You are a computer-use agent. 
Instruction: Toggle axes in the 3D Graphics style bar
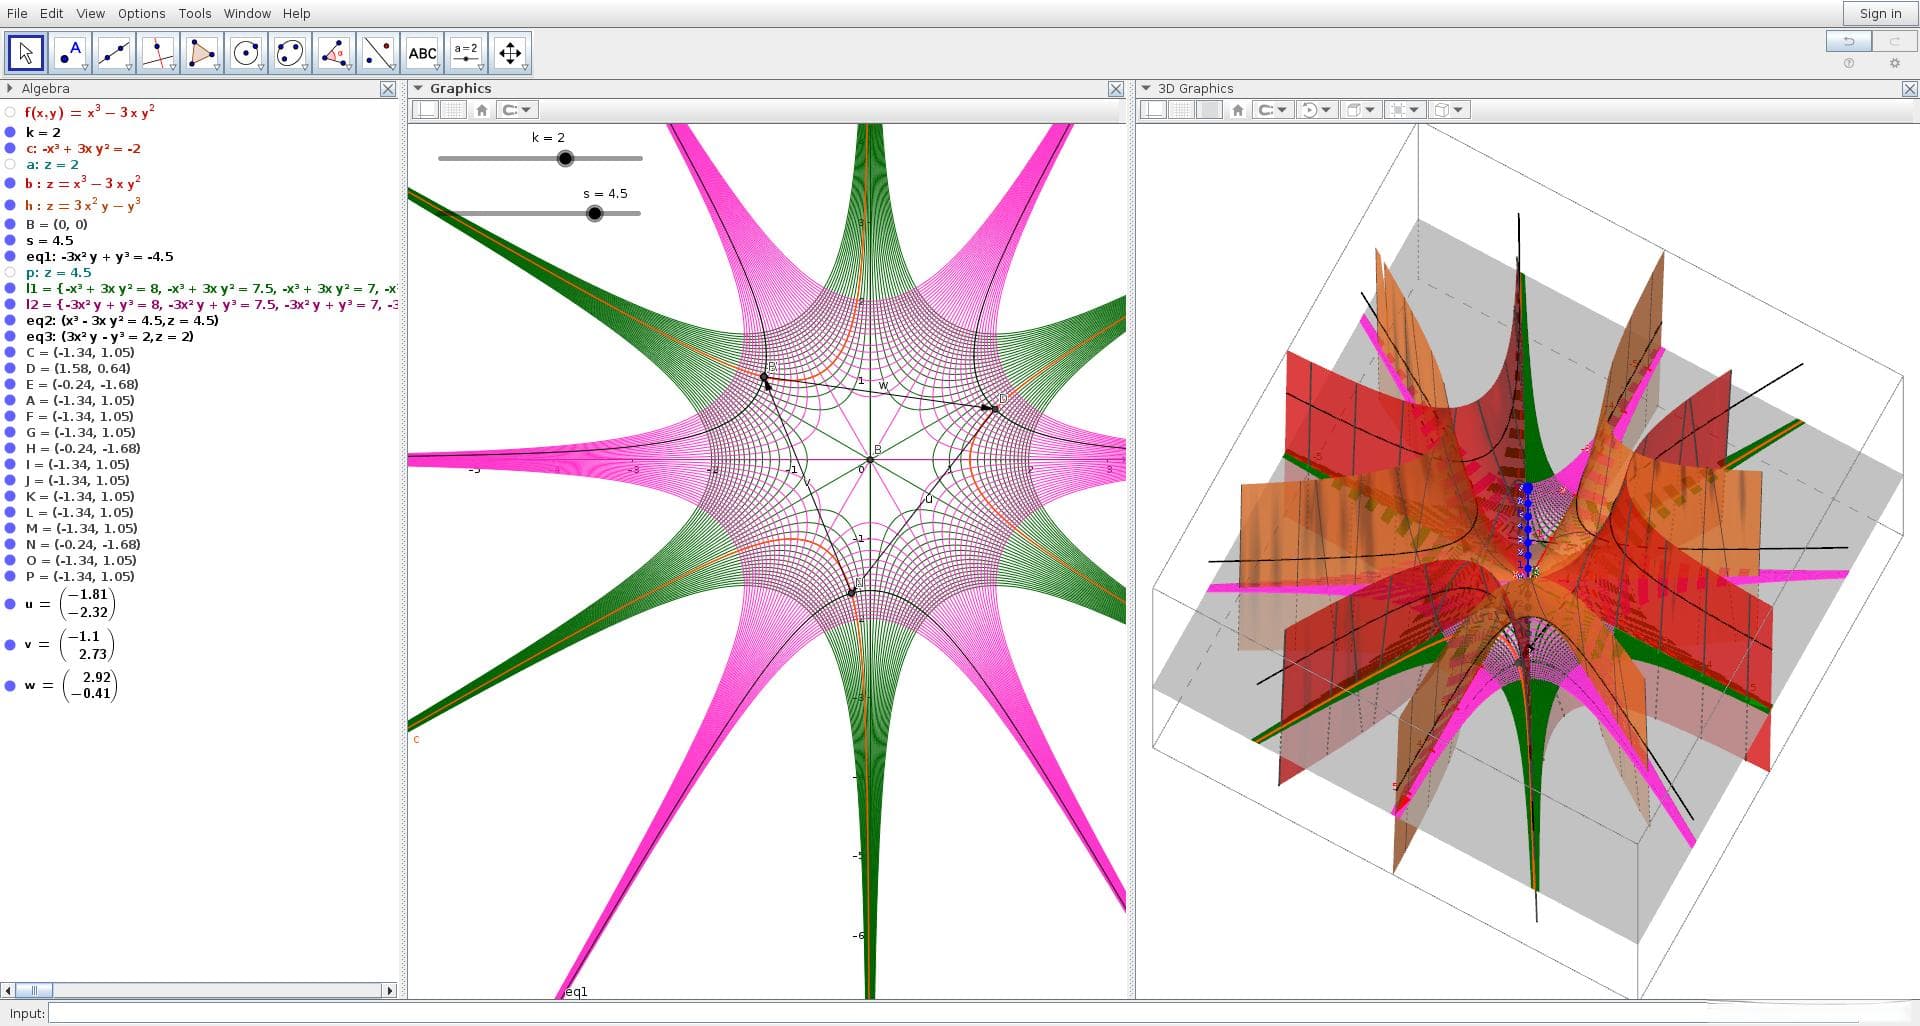tap(1153, 110)
